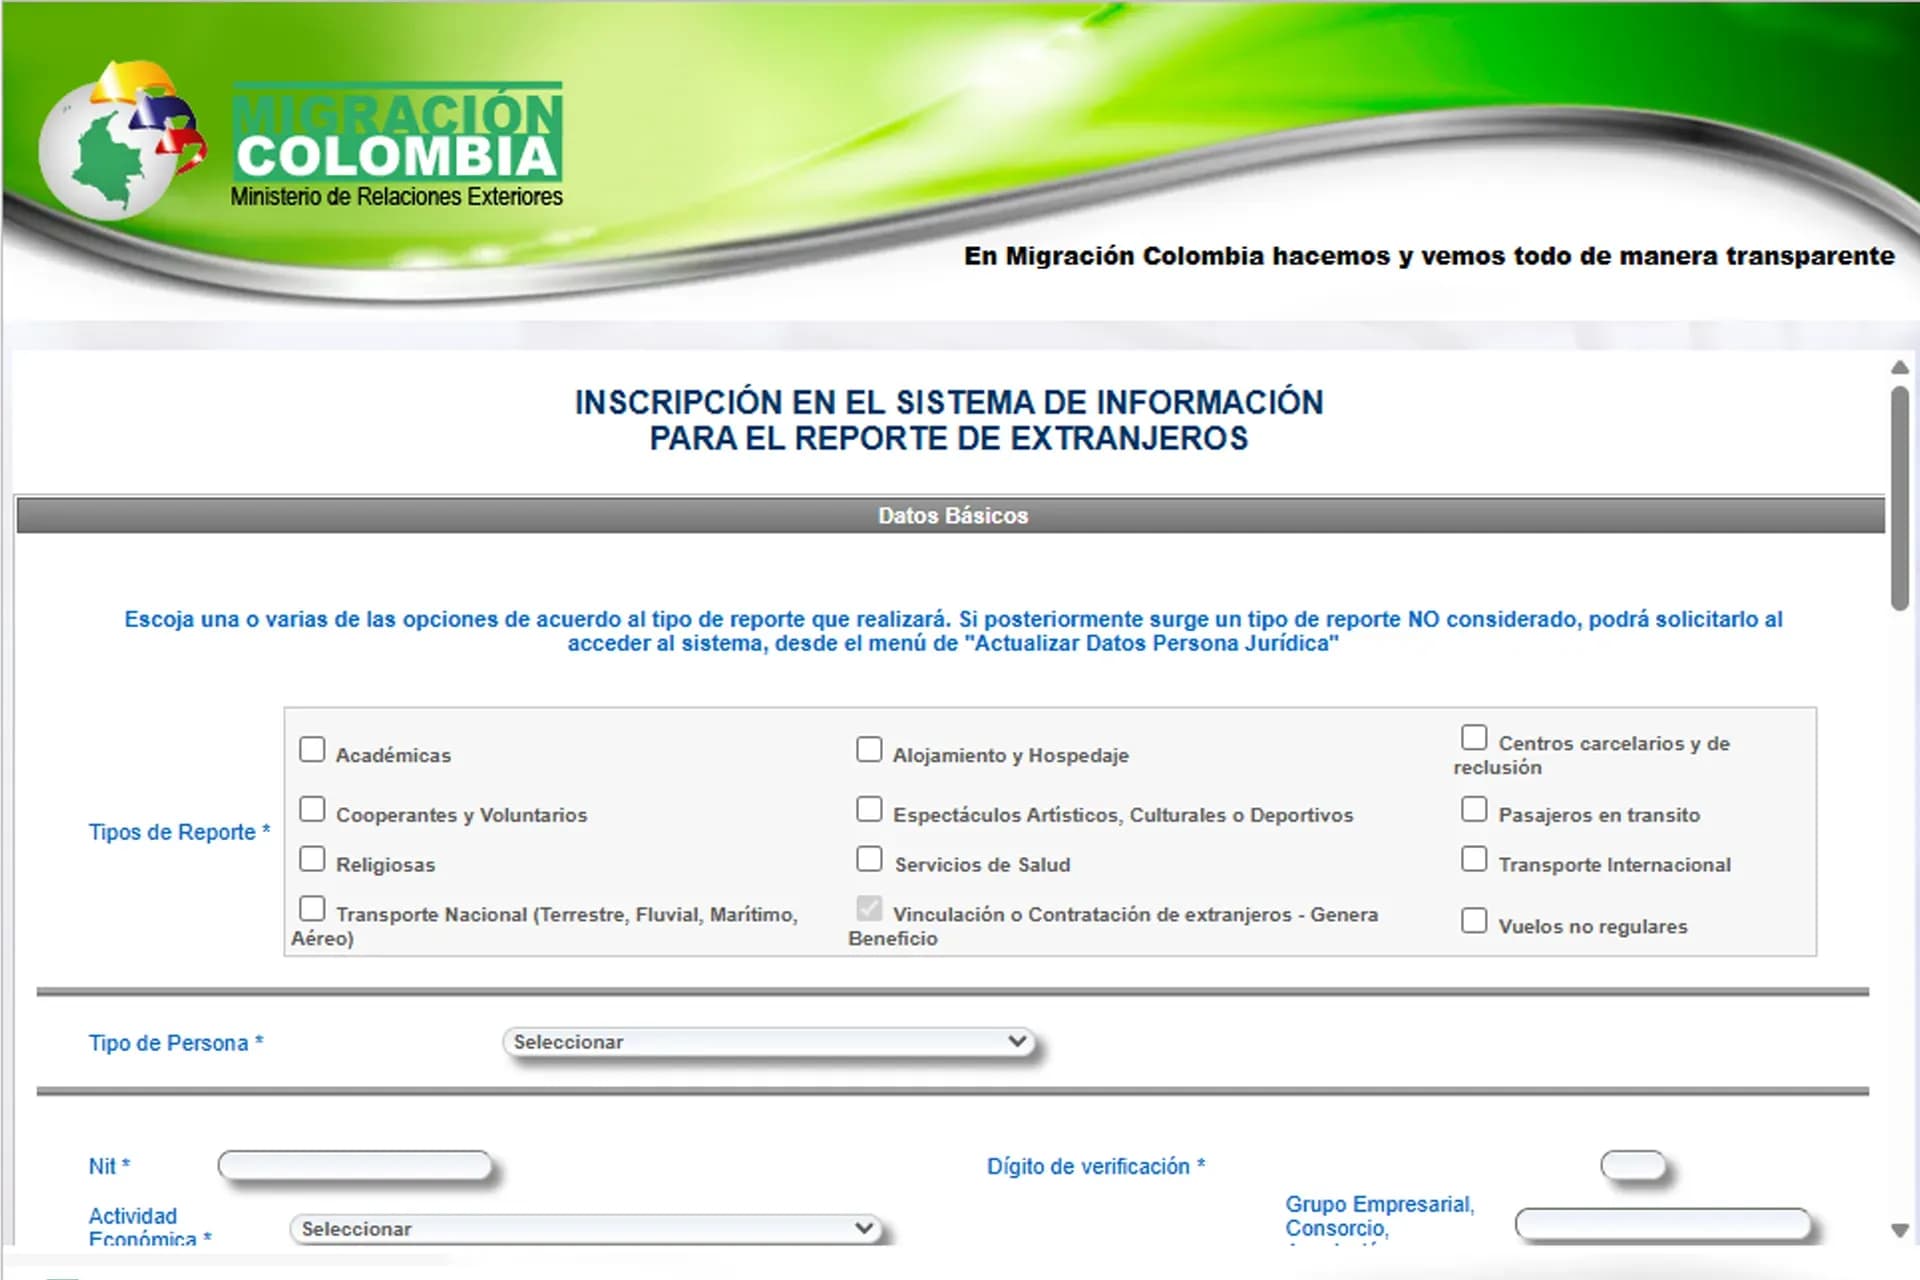
Task: Tick Espectáculos Artísticos, Culturales o Deportivos
Action: pos(869,809)
